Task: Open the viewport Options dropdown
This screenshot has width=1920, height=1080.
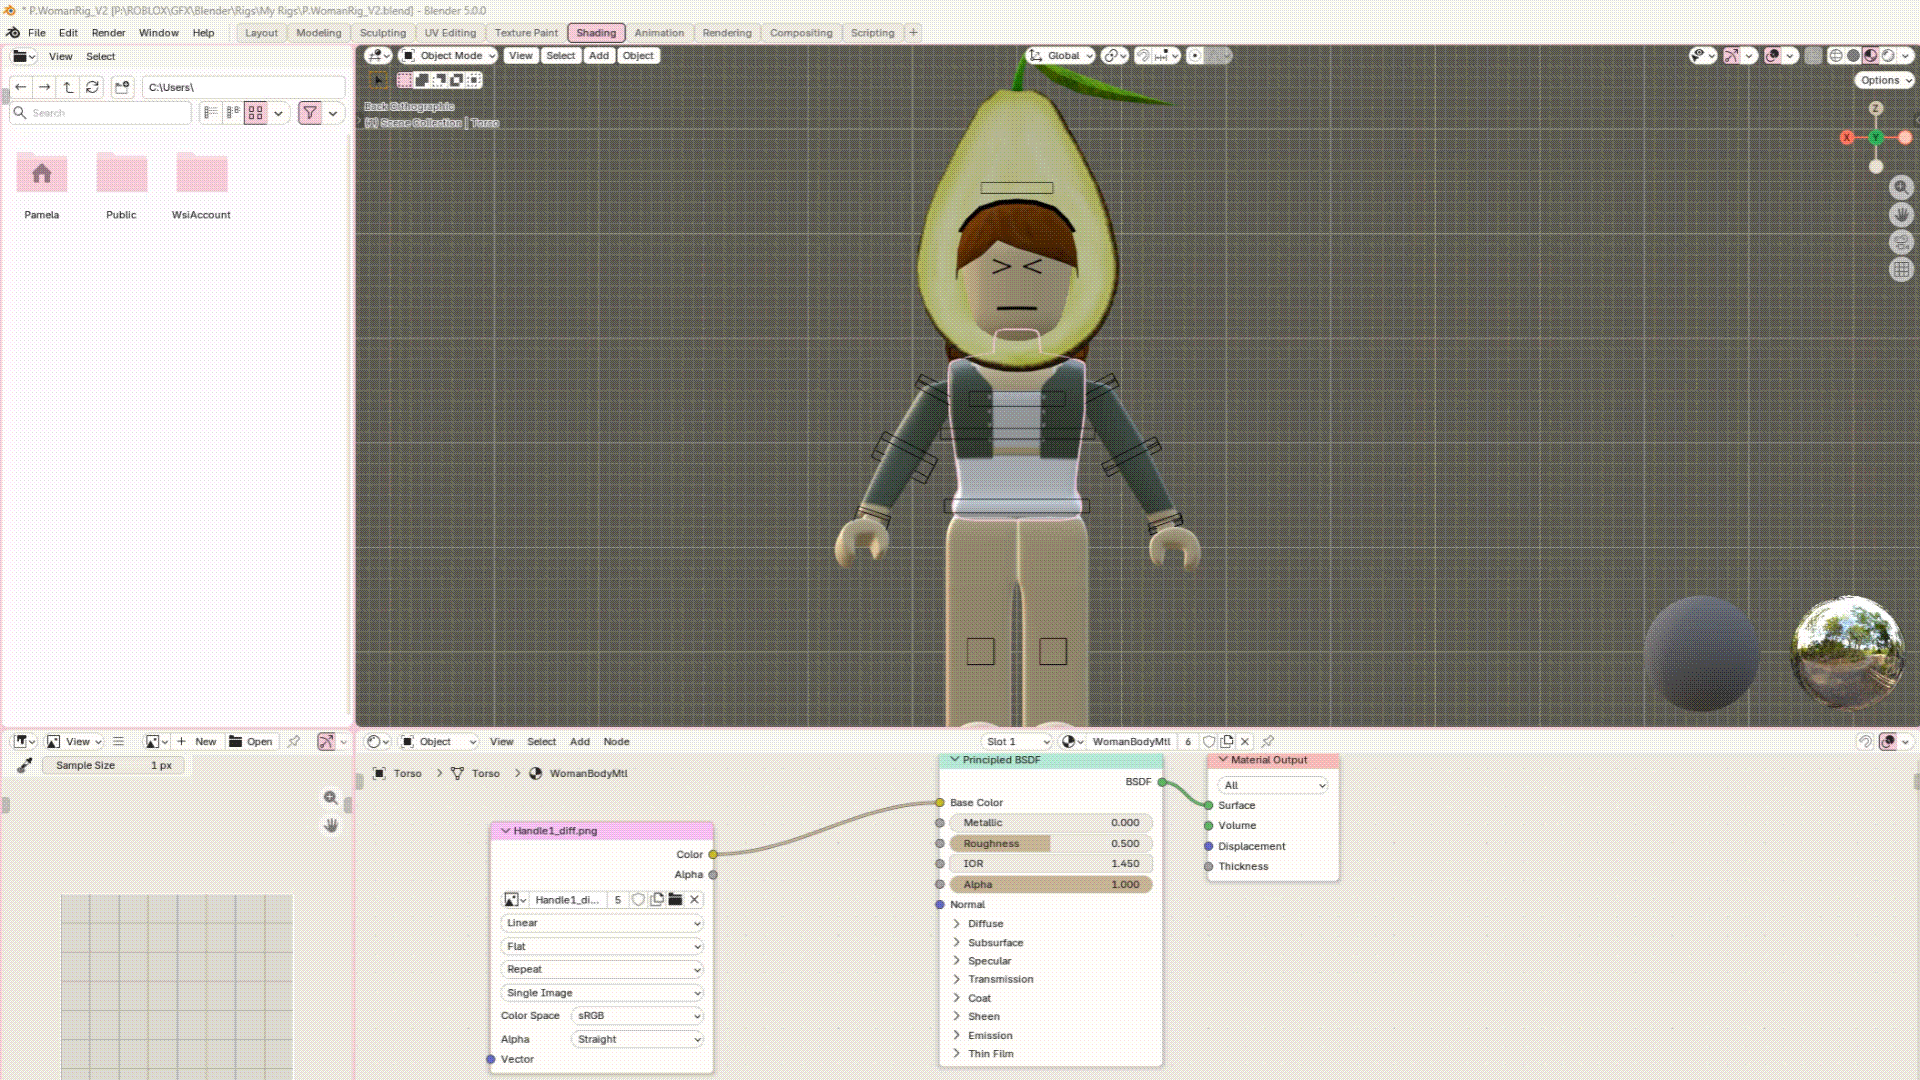Action: point(1885,80)
